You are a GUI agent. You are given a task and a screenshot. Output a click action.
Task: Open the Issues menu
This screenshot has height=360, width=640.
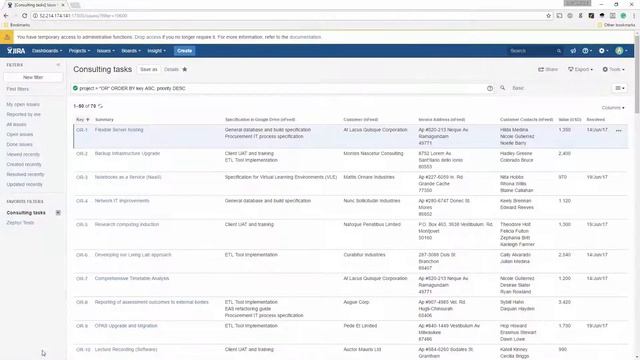tap(105, 51)
